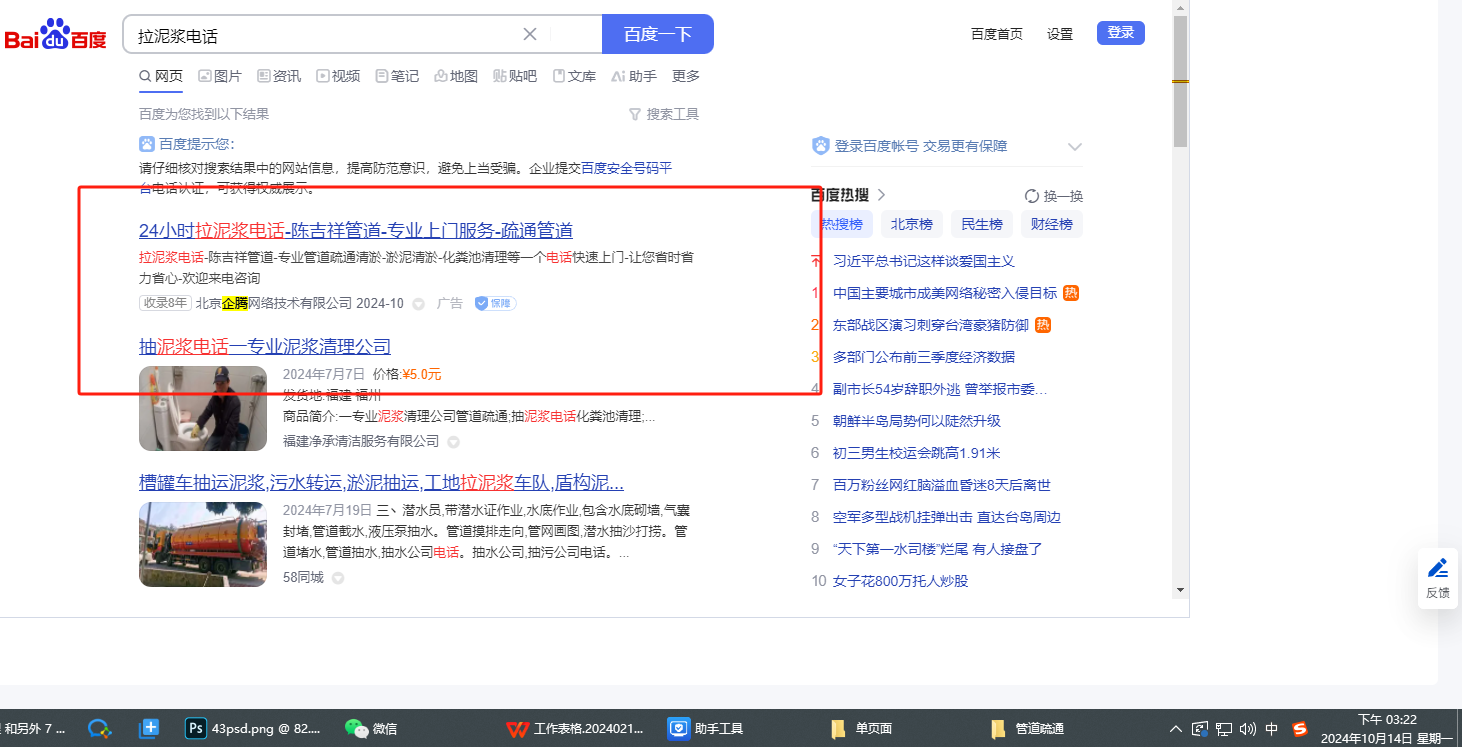
Task: Show hidden system tray icons
Action: 1176,729
